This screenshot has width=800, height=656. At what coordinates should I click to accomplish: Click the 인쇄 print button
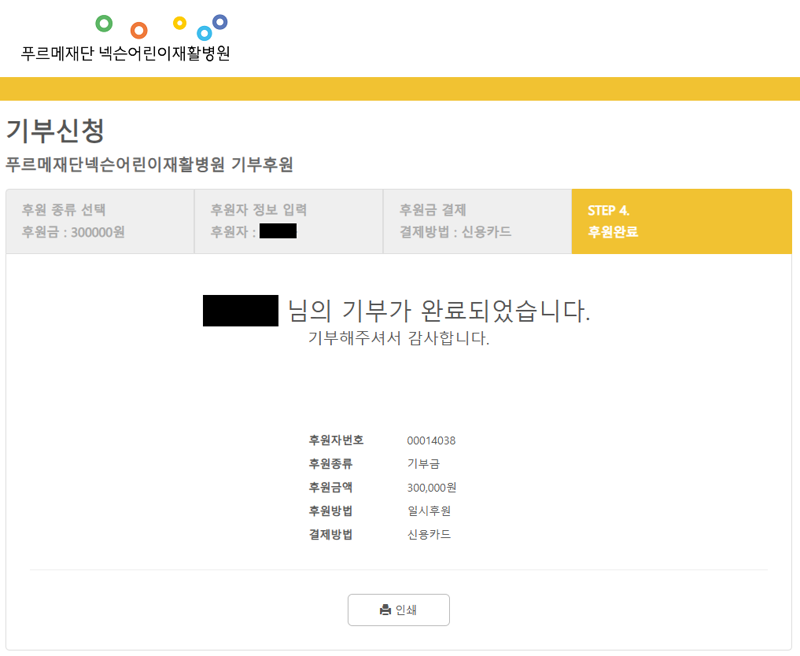coord(398,610)
